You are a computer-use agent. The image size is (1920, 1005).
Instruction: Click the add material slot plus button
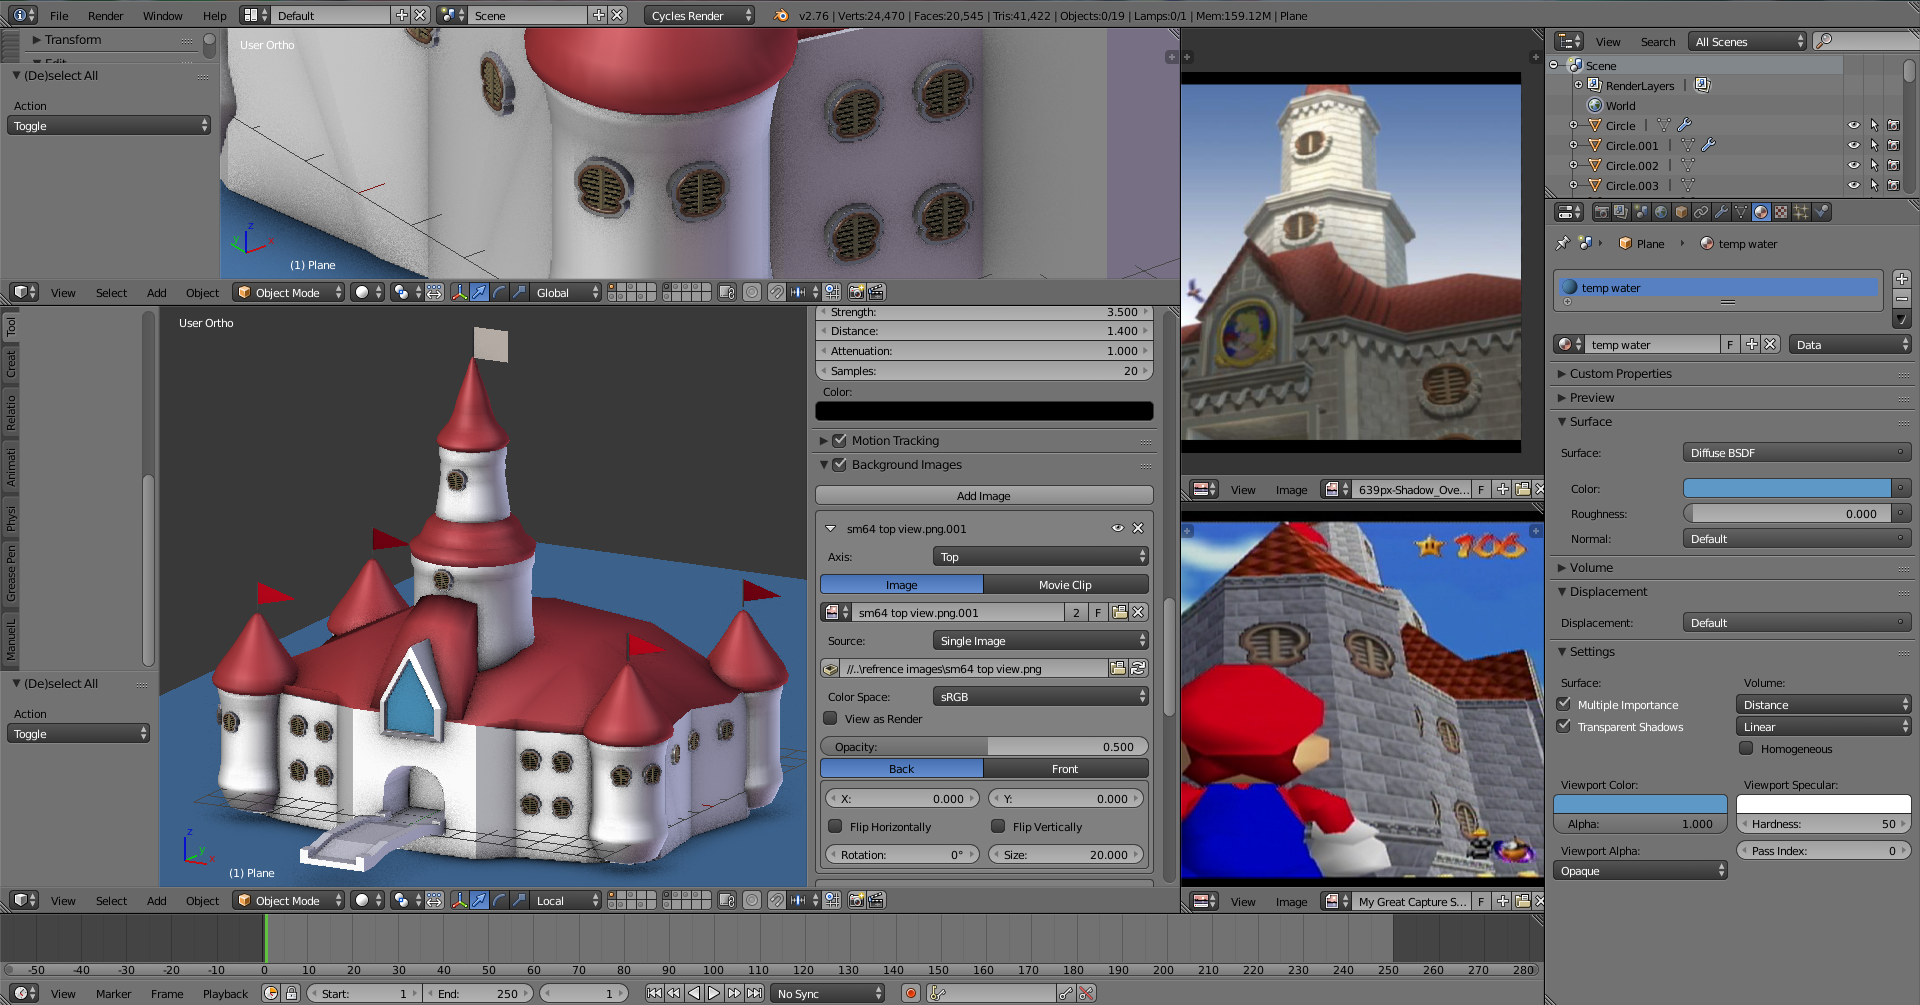point(1902,279)
